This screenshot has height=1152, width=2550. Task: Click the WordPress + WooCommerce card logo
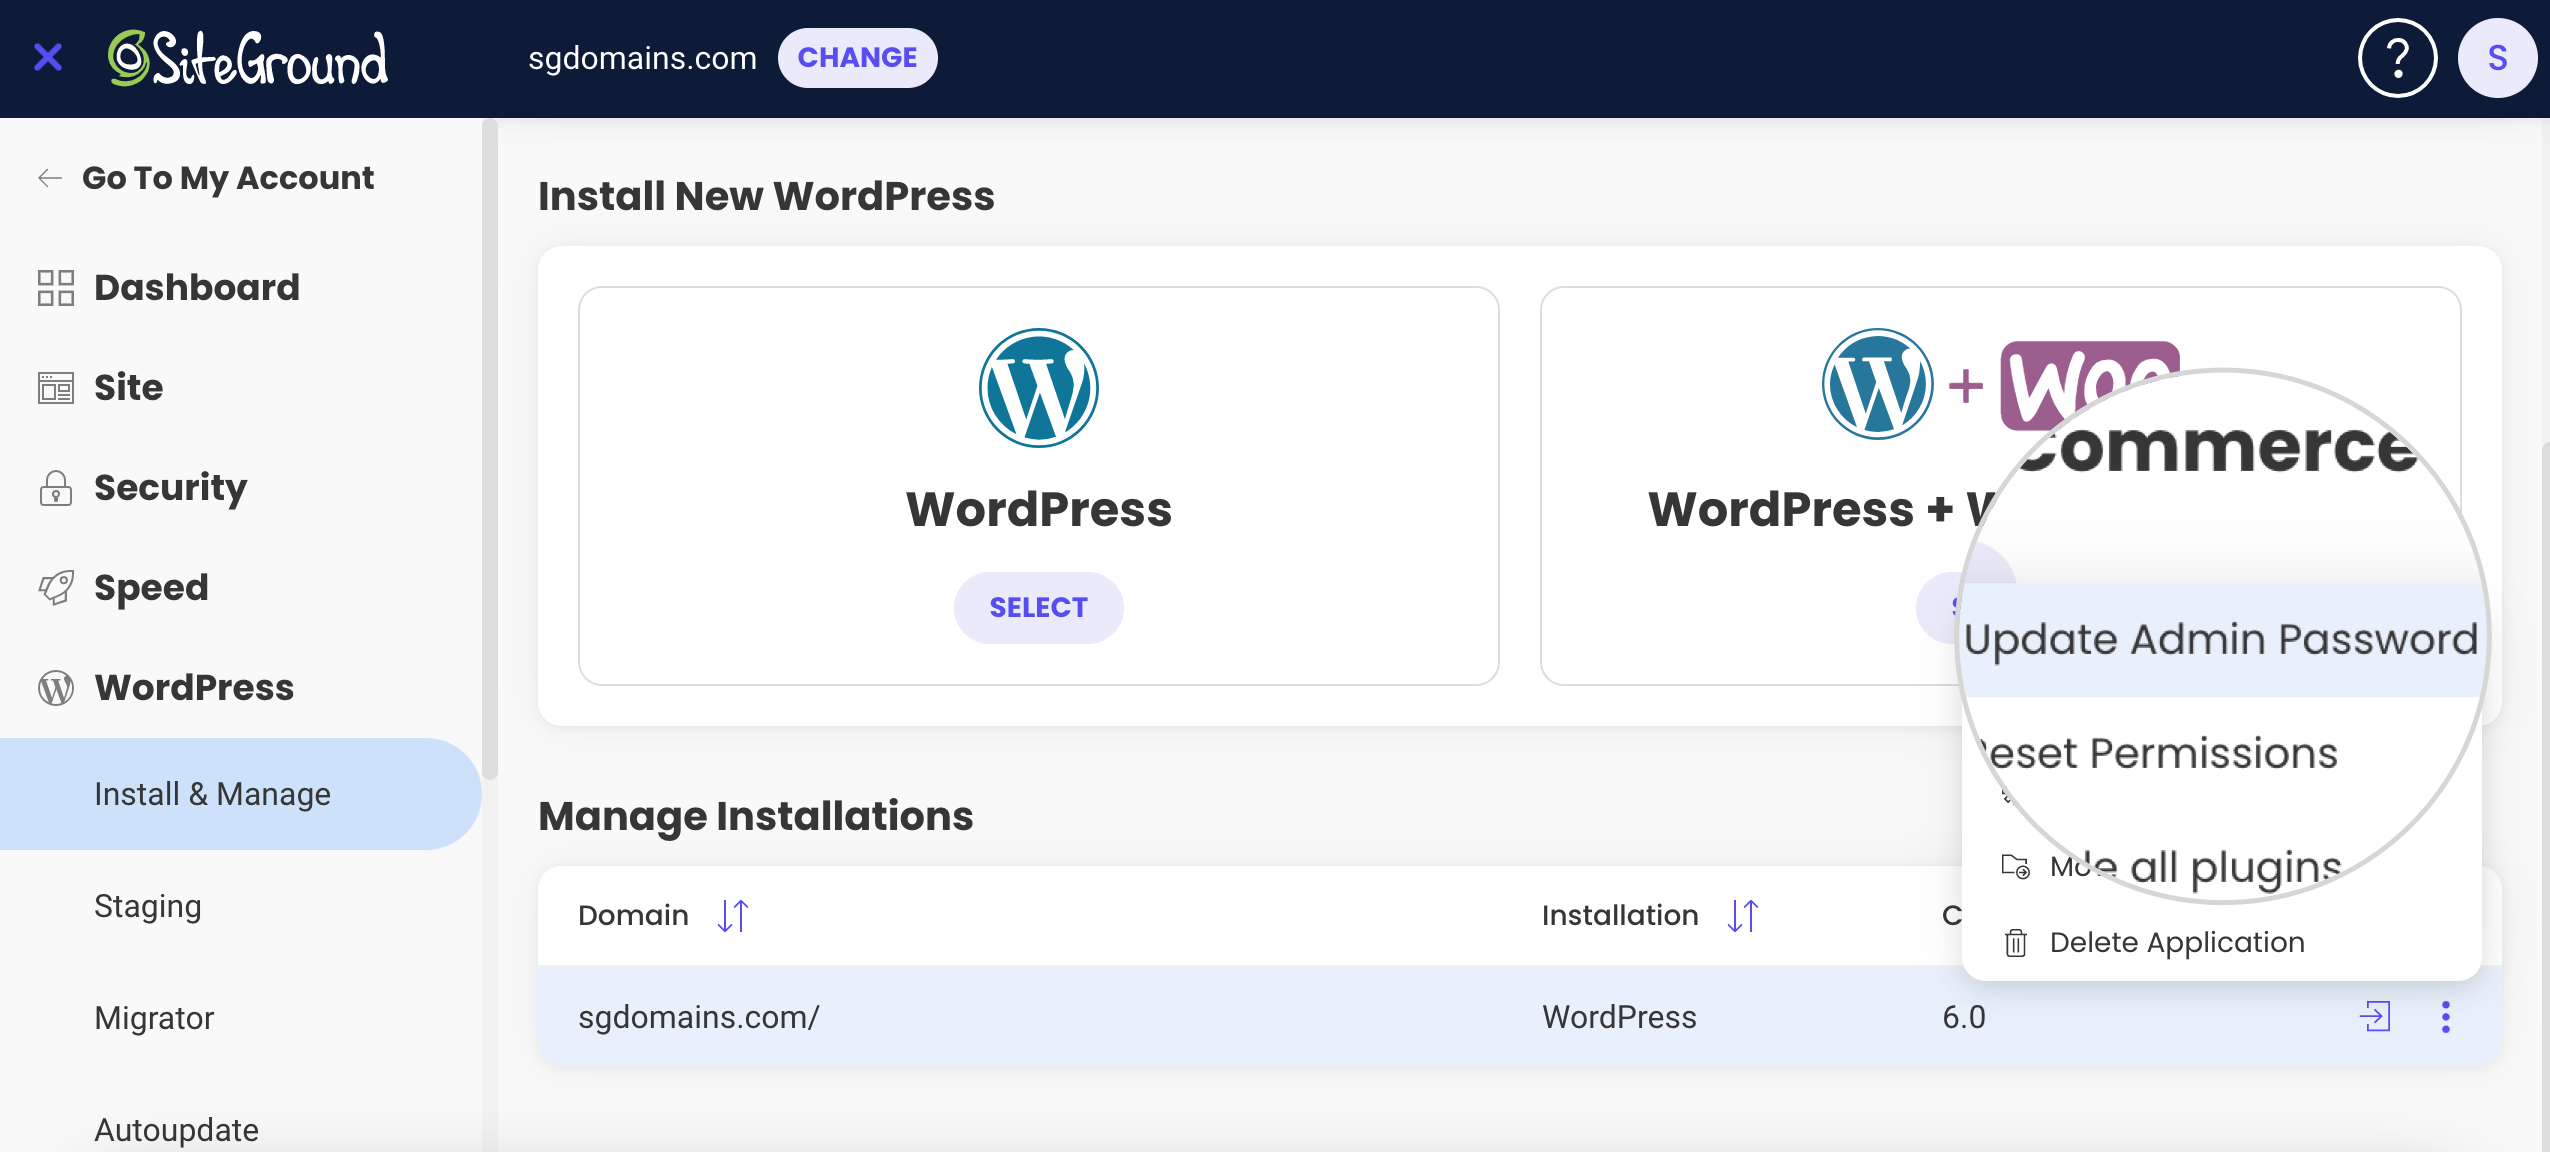[2000, 385]
